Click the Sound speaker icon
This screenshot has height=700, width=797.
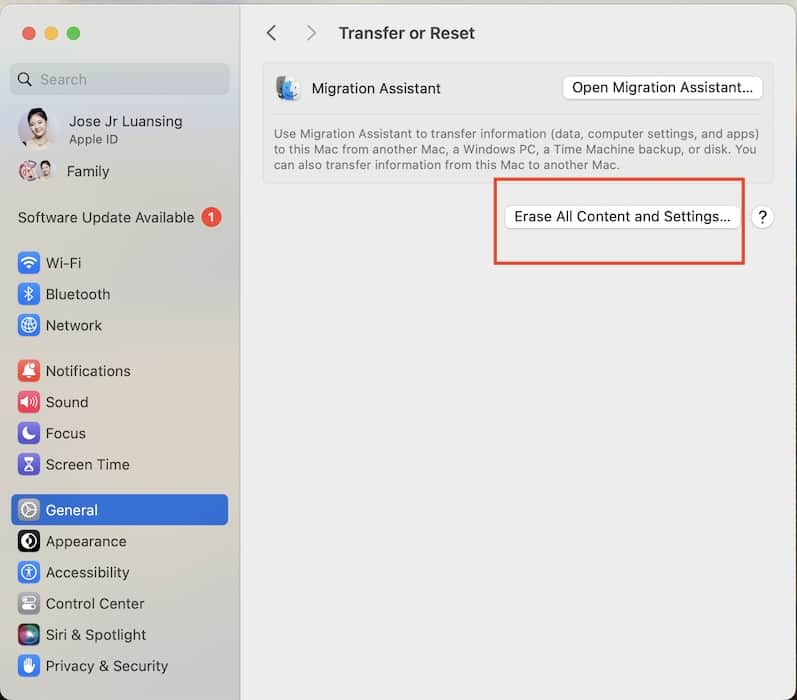click(x=29, y=402)
